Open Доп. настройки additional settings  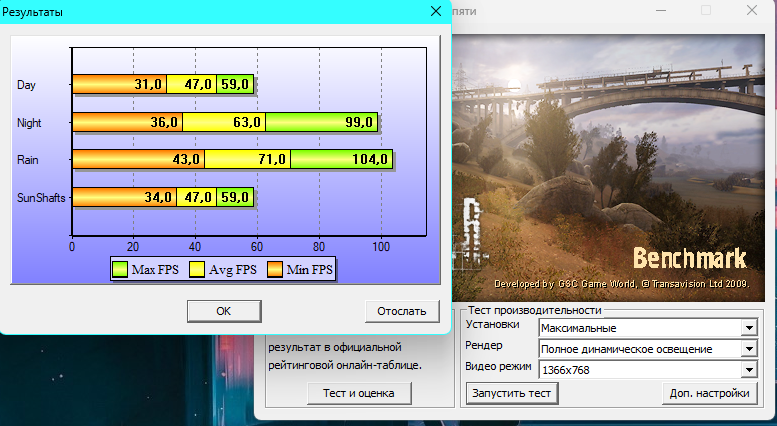point(709,393)
